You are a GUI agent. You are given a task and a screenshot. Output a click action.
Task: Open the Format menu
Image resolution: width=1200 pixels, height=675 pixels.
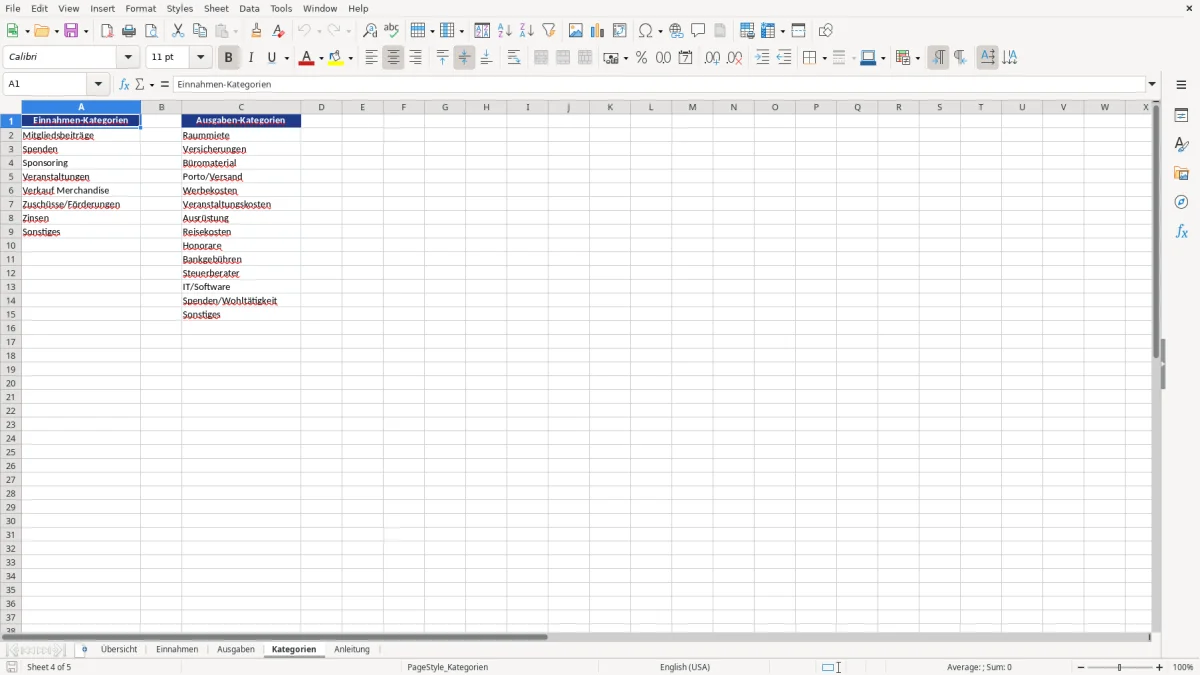(141, 8)
